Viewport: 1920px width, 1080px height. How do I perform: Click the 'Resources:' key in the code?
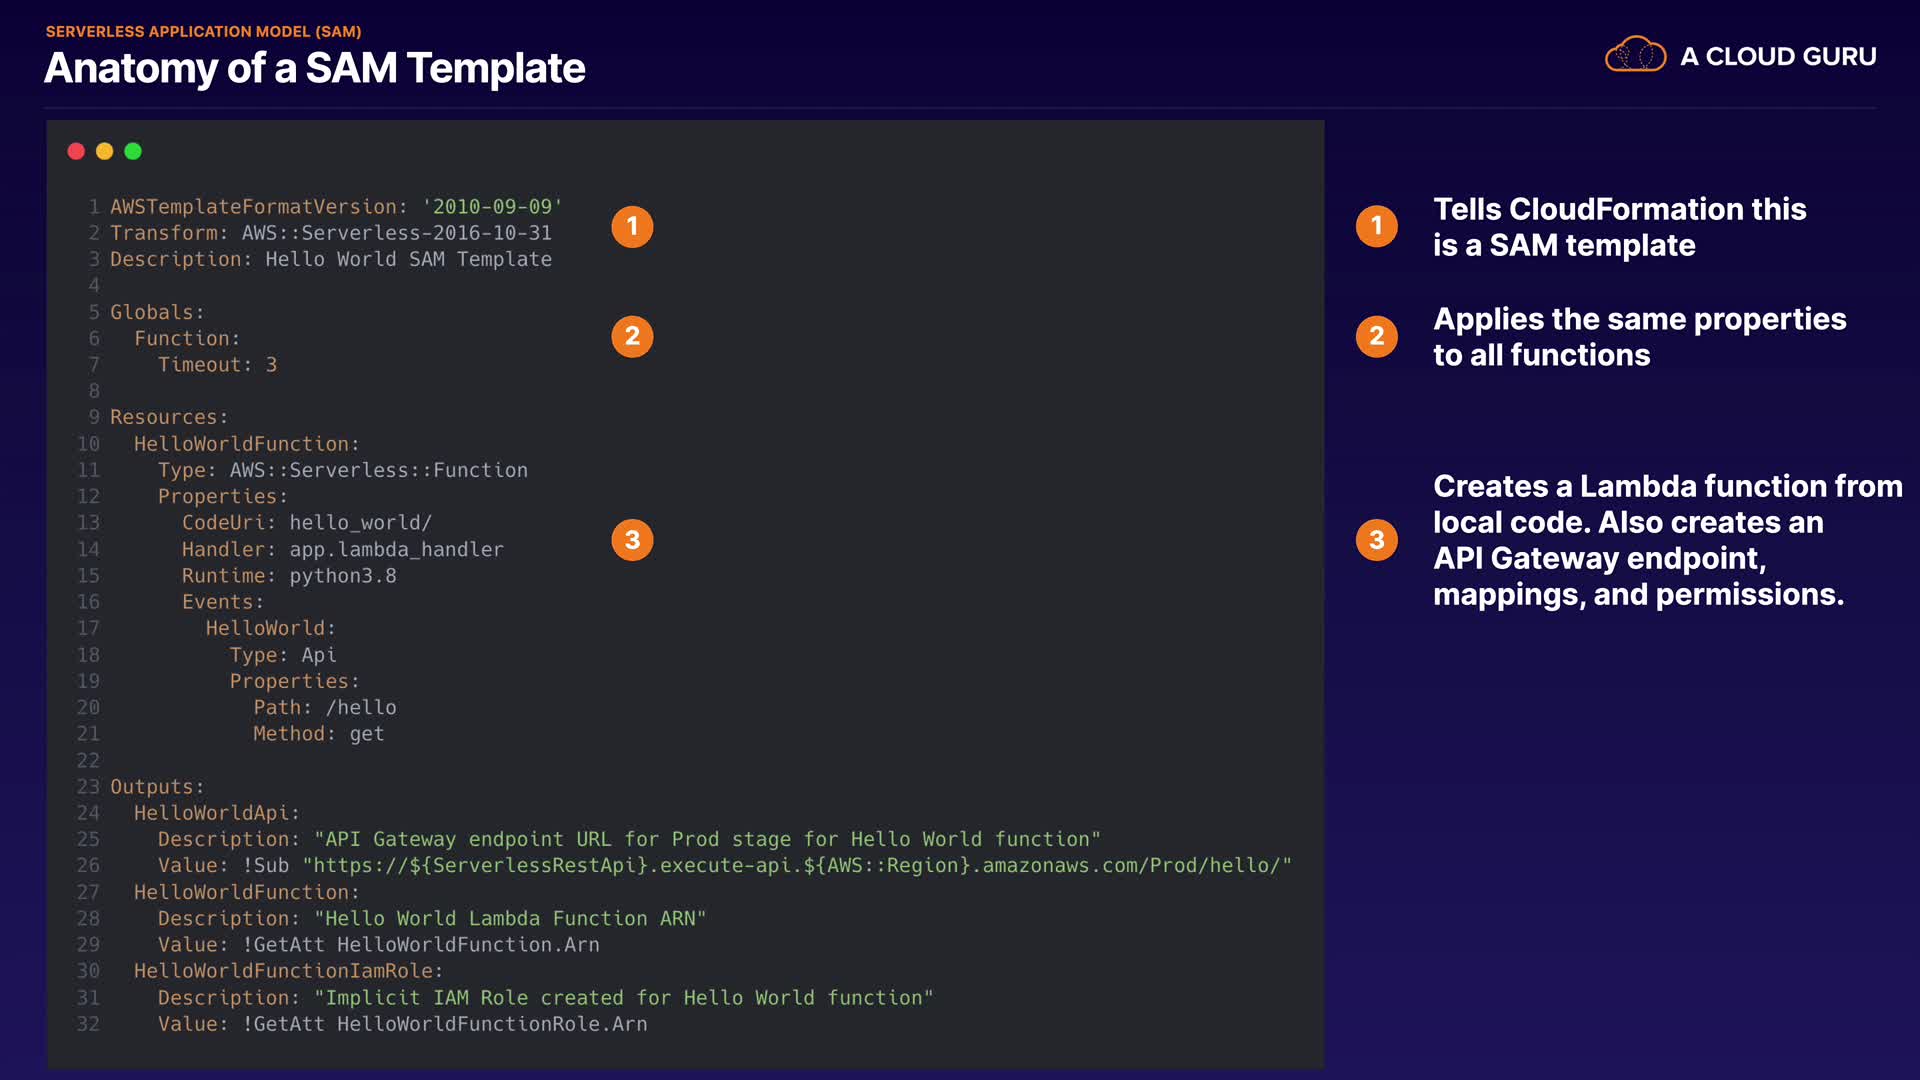[x=169, y=417]
